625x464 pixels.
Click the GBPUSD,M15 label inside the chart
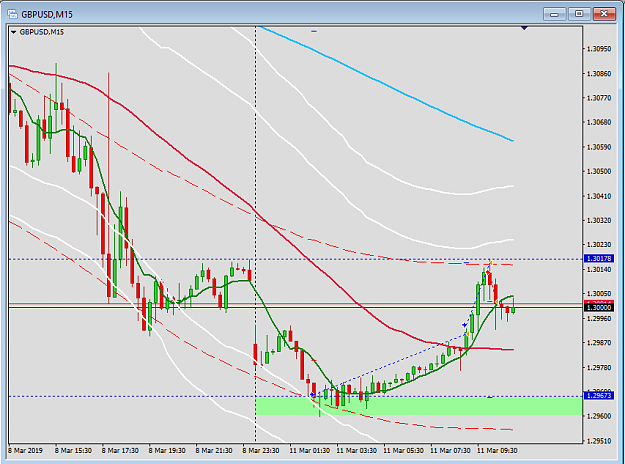coord(41,32)
